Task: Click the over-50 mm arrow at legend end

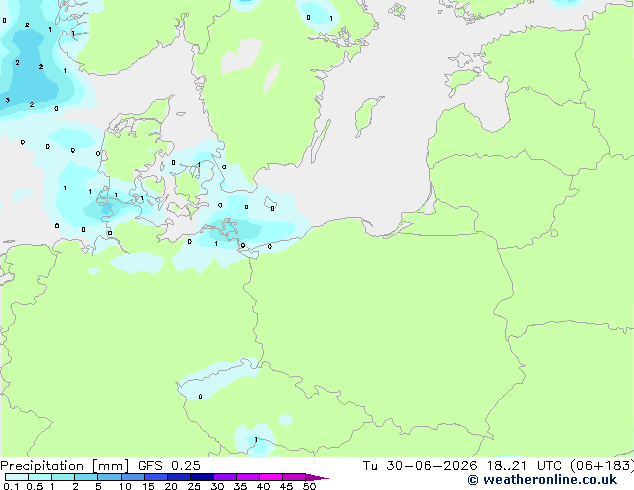Action: coord(317,477)
